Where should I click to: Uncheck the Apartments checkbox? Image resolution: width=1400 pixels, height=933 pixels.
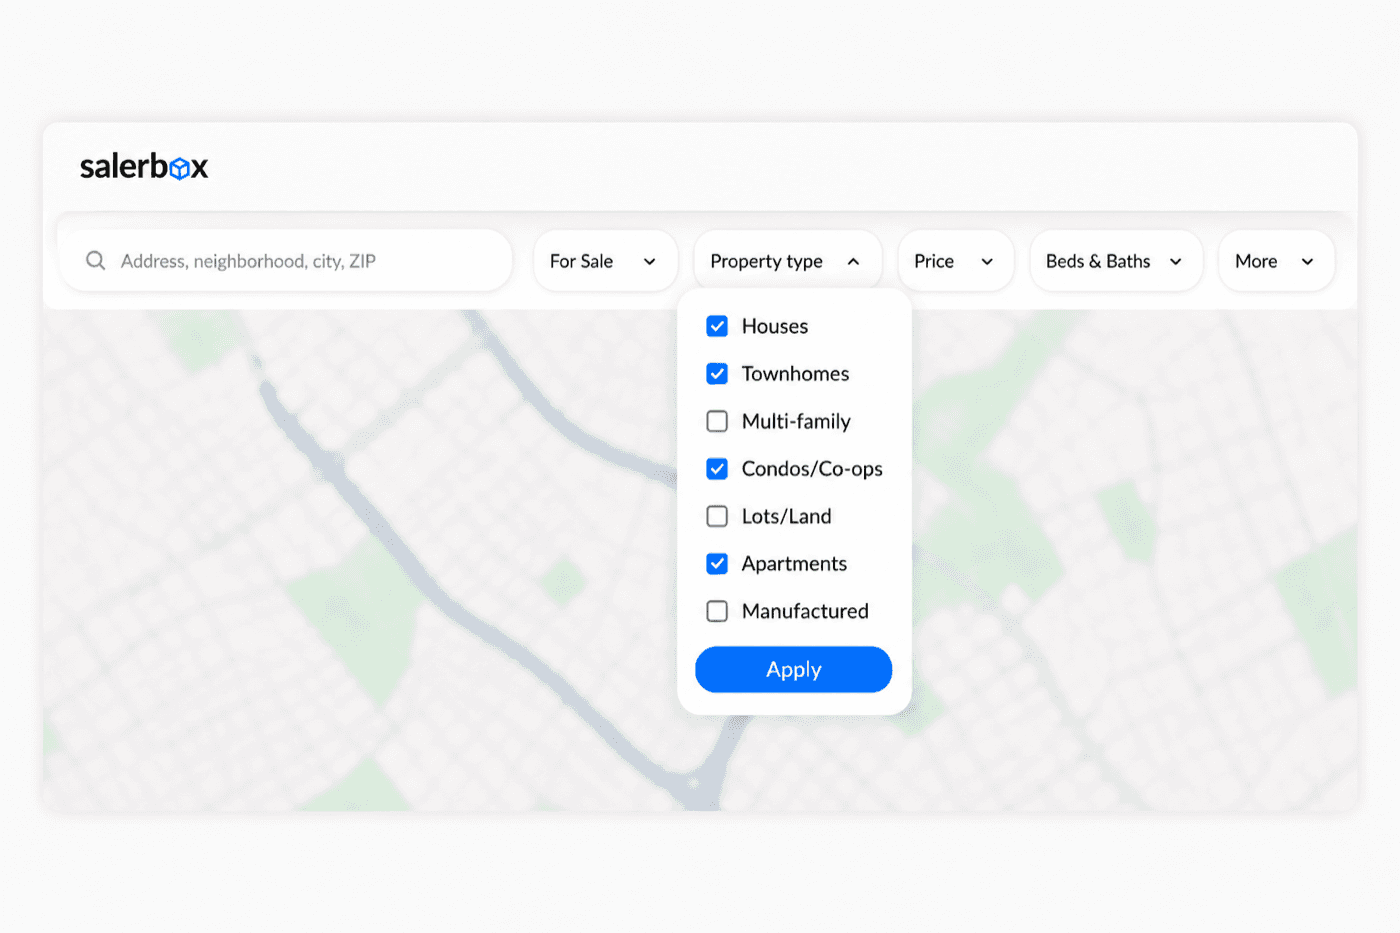[717, 564]
